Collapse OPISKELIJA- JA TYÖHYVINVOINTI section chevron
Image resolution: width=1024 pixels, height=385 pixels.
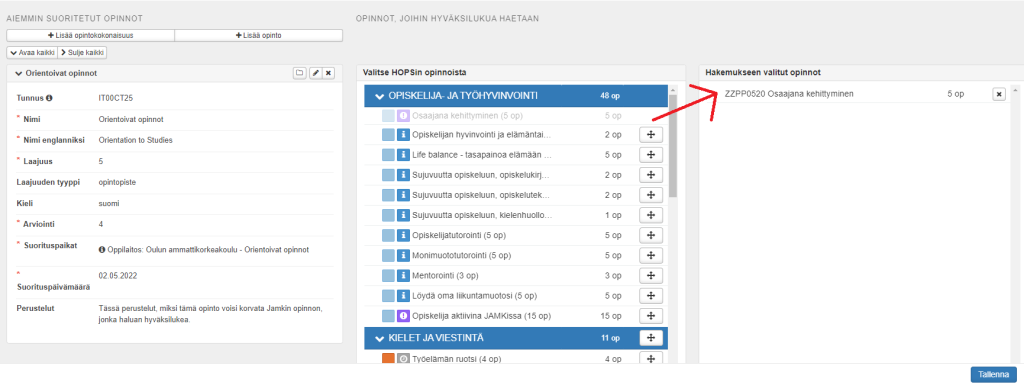[x=379, y=96]
